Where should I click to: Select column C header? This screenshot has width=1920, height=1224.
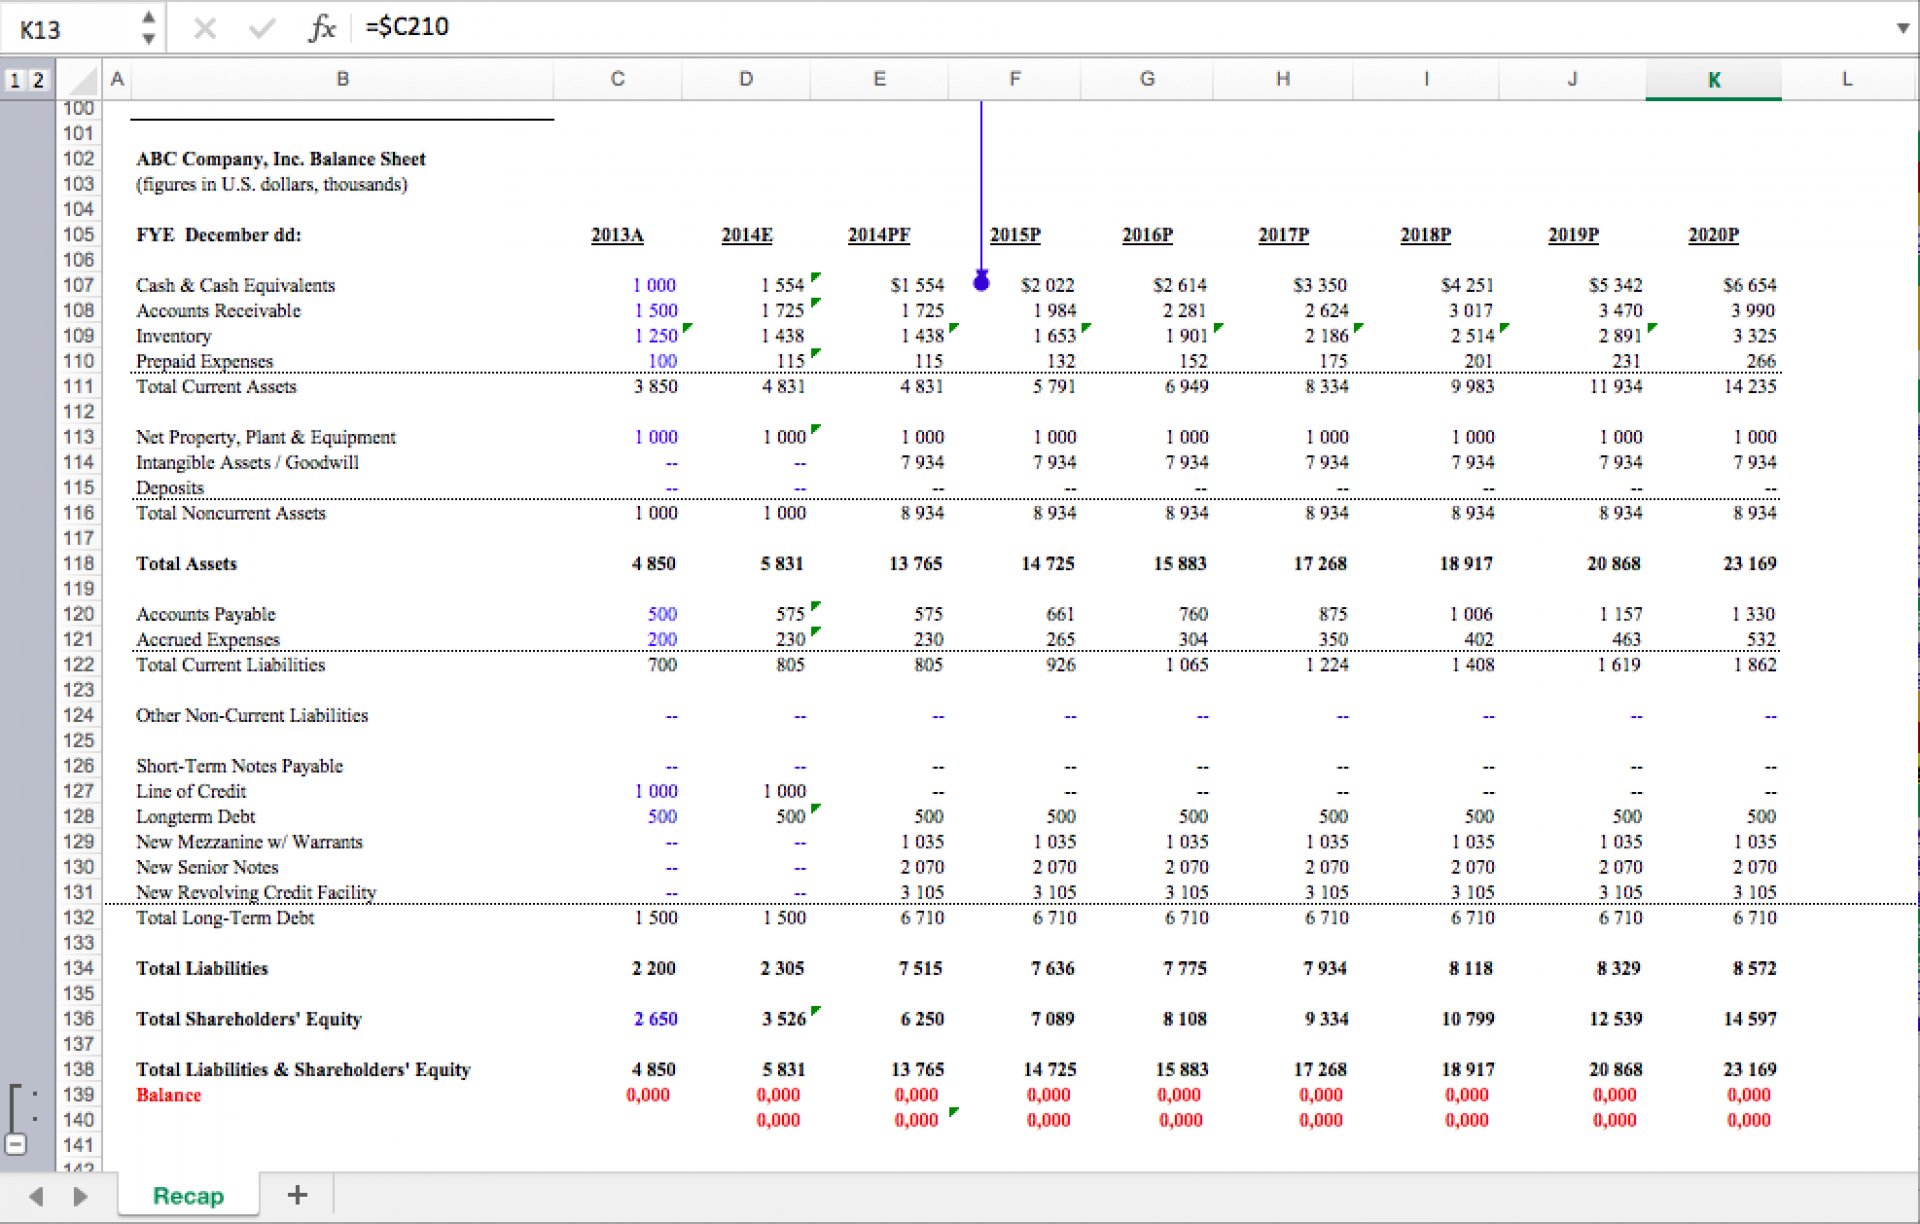617,79
